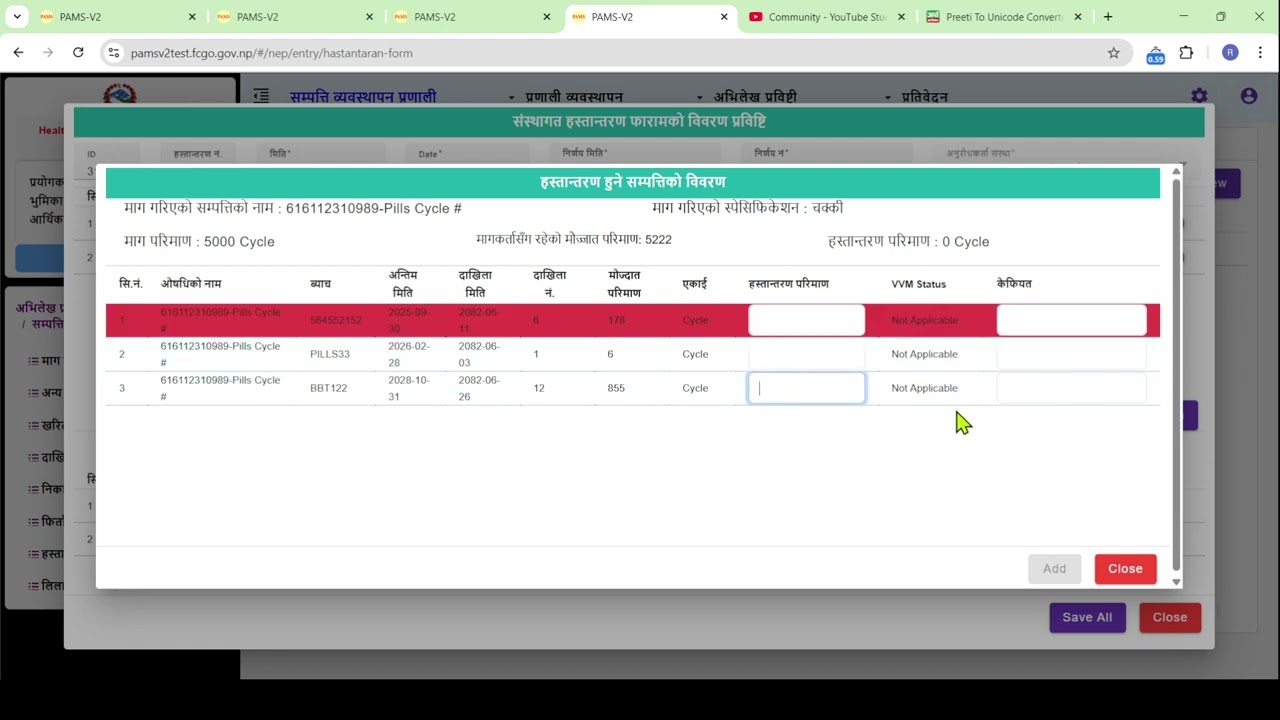Viewport: 1280px width, 720px height.
Task: Switch to third PAMS-V2 tab
Action: point(473,17)
